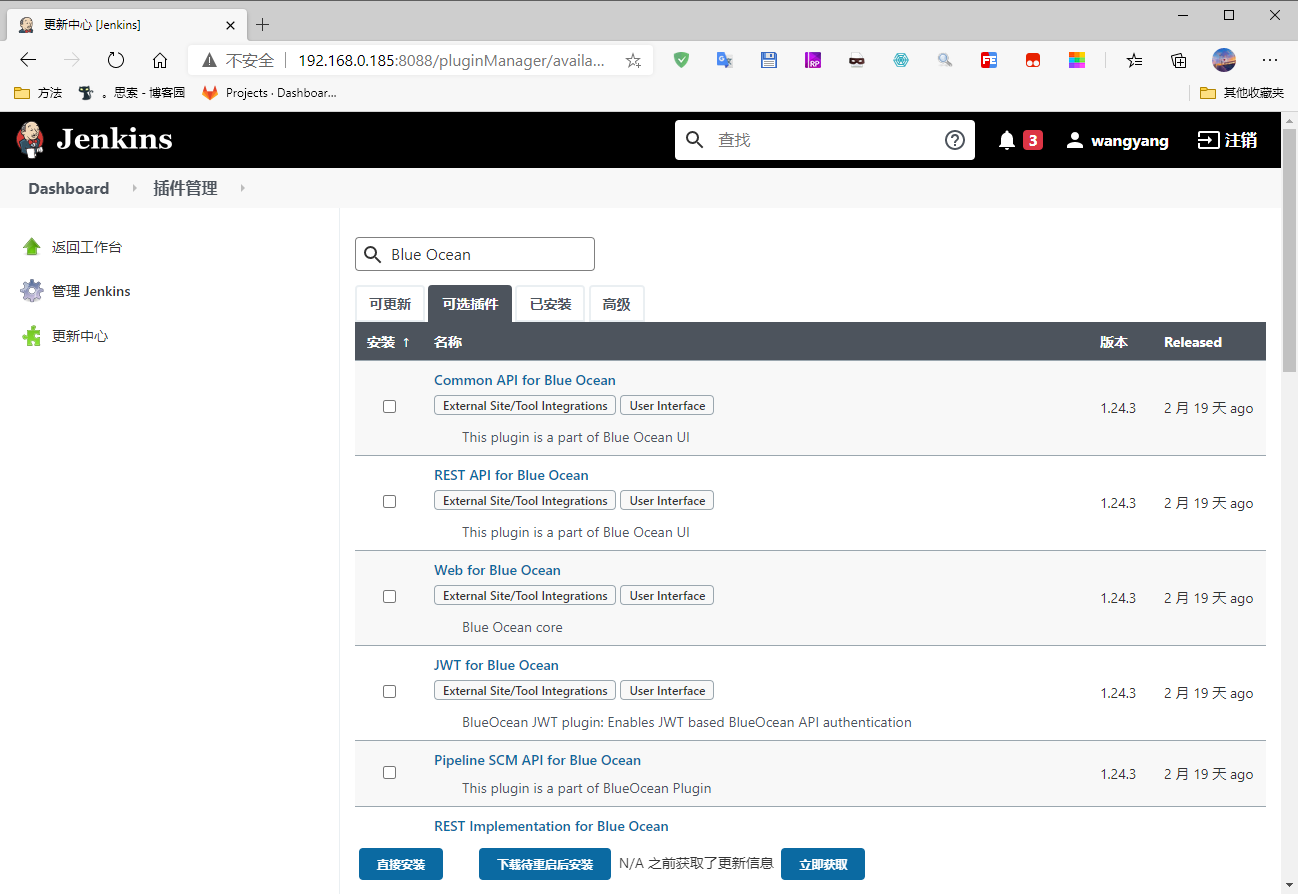Image resolution: width=1298 pixels, height=894 pixels.
Task: Open the 思索 - 博客园 bookmark
Action: [131, 93]
